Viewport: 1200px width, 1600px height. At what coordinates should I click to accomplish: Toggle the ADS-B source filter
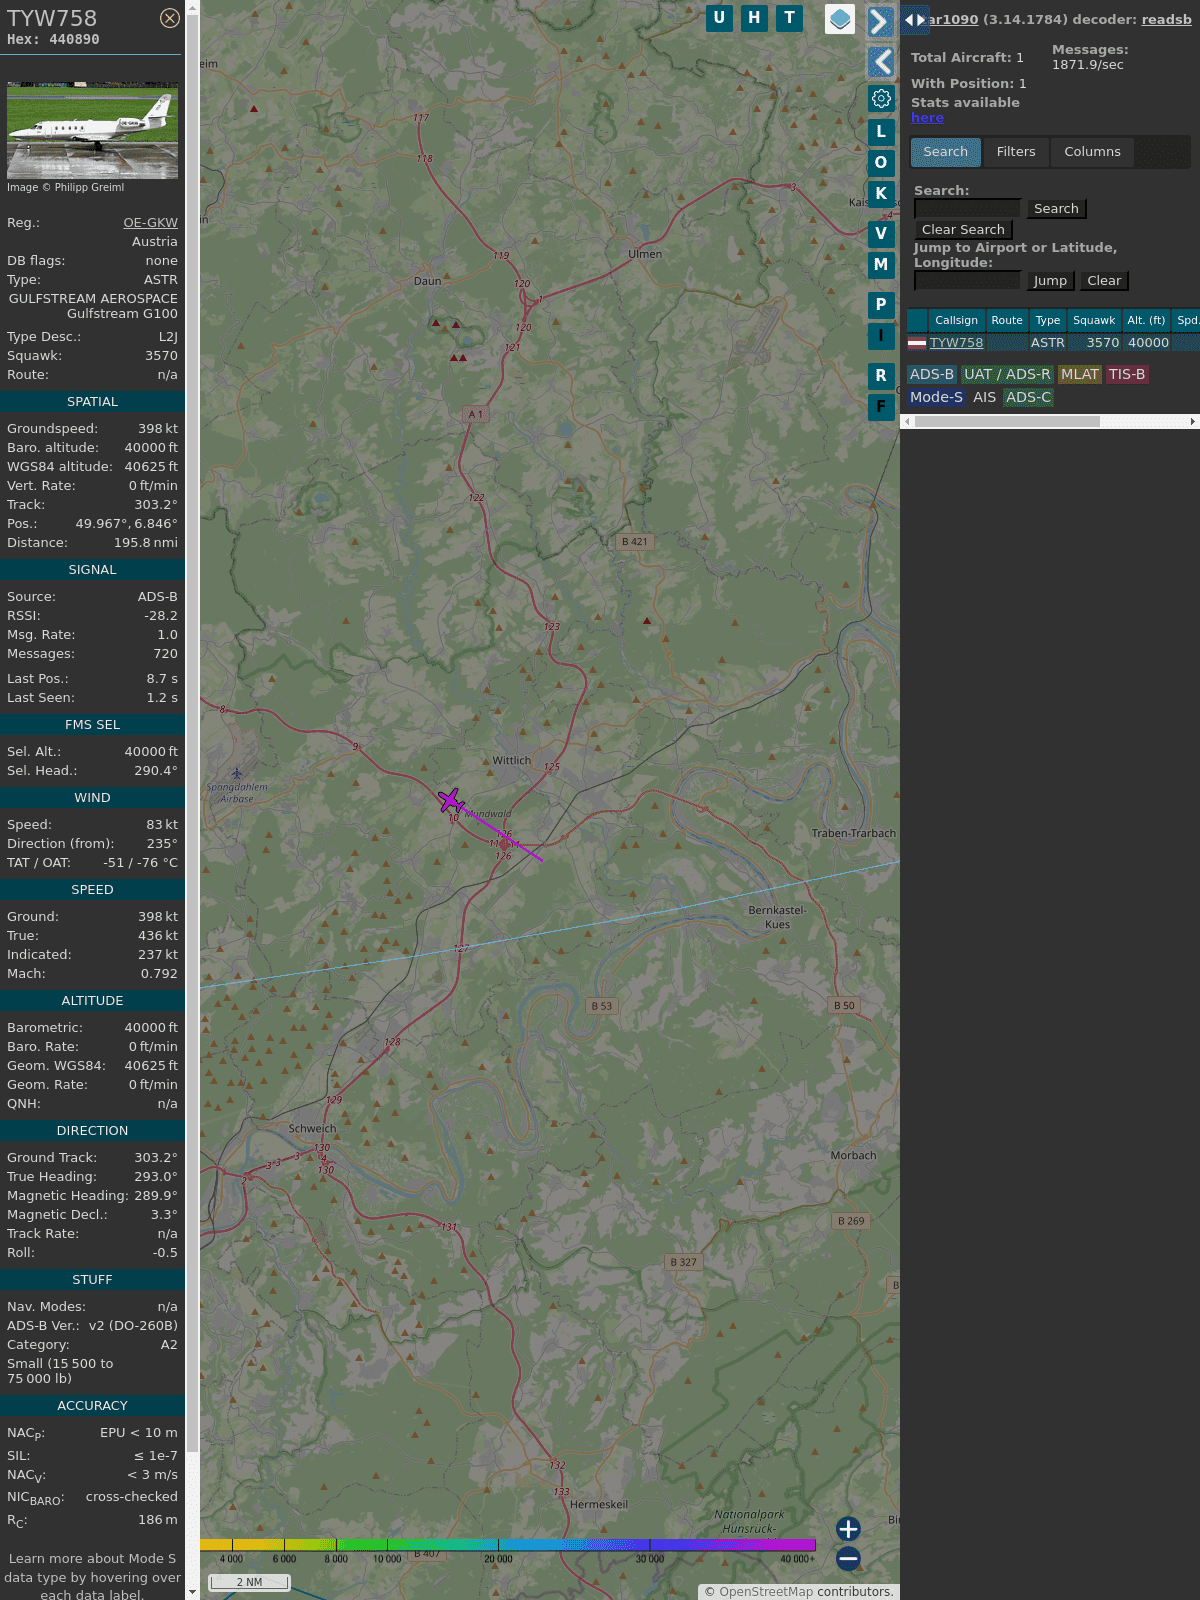click(x=931, y=374)
